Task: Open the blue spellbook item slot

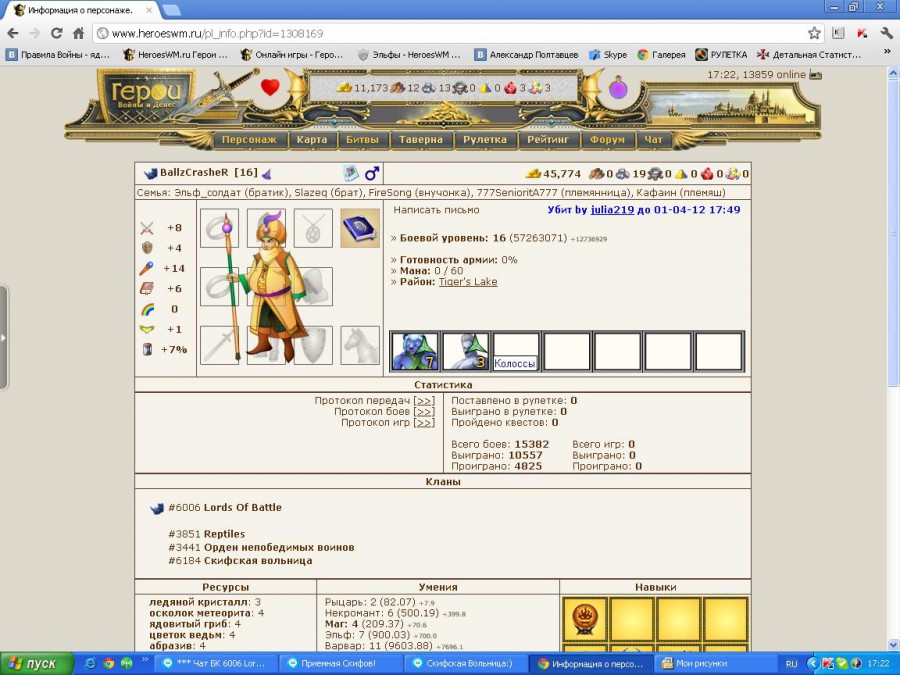Action: [x=360, y=228]
